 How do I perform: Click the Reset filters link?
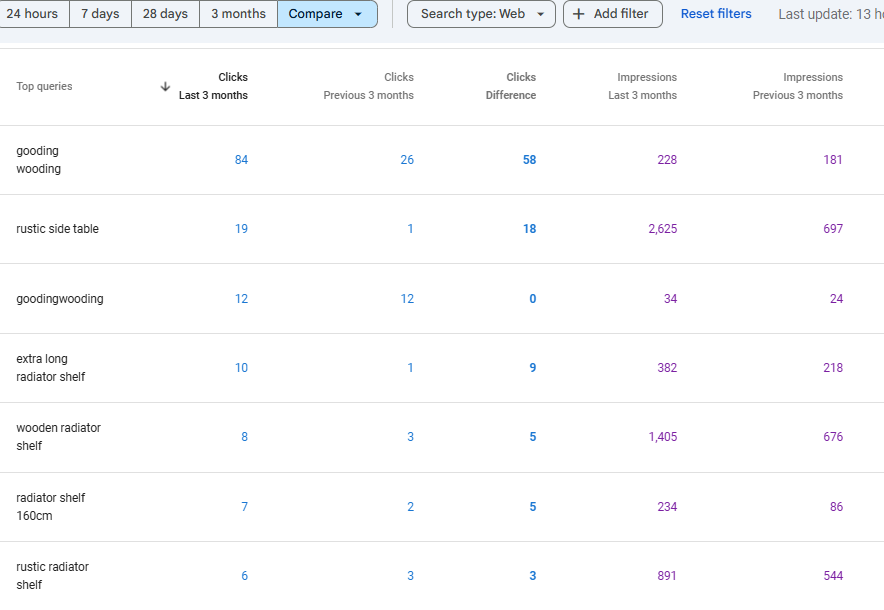716,14
